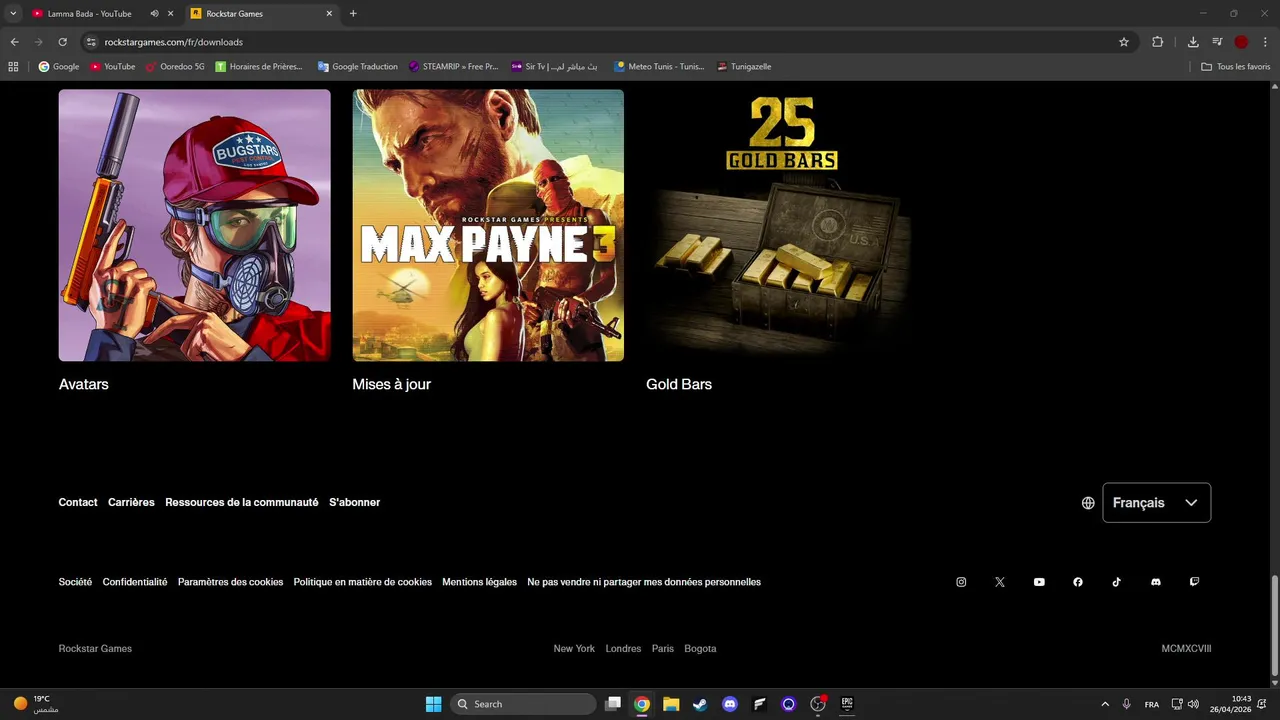This screenshot has height=720, width=1280.
Task: Open the Rockstar X social icon
Action: (1000, 582)
